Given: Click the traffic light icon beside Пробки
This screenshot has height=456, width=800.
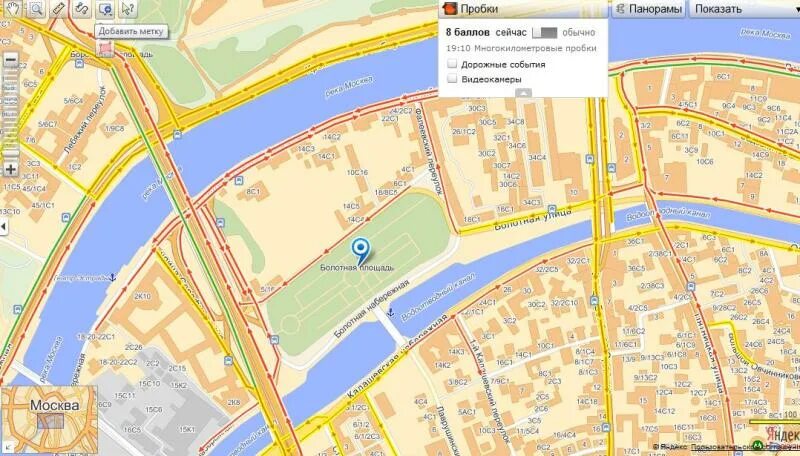Looking at the screenshot, I should pyautogui.click(x=449, y=9).
